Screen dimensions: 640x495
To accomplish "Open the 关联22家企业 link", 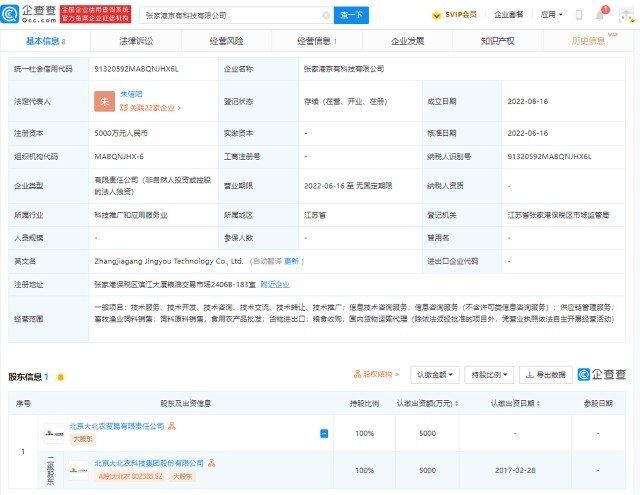I will pos(151,108).
